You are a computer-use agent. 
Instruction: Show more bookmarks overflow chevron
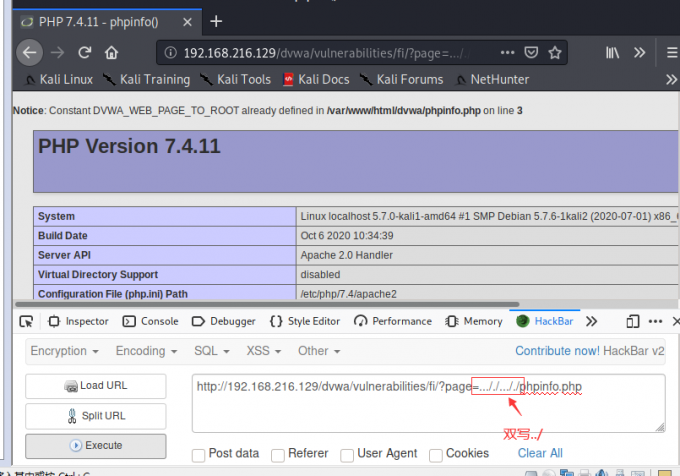pos(671,79)
